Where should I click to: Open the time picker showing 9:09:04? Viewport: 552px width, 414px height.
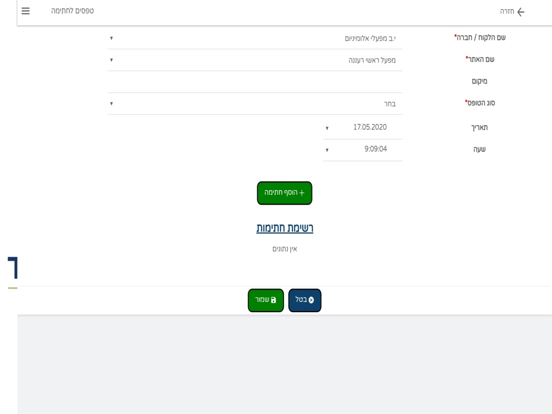coord(363,149)
